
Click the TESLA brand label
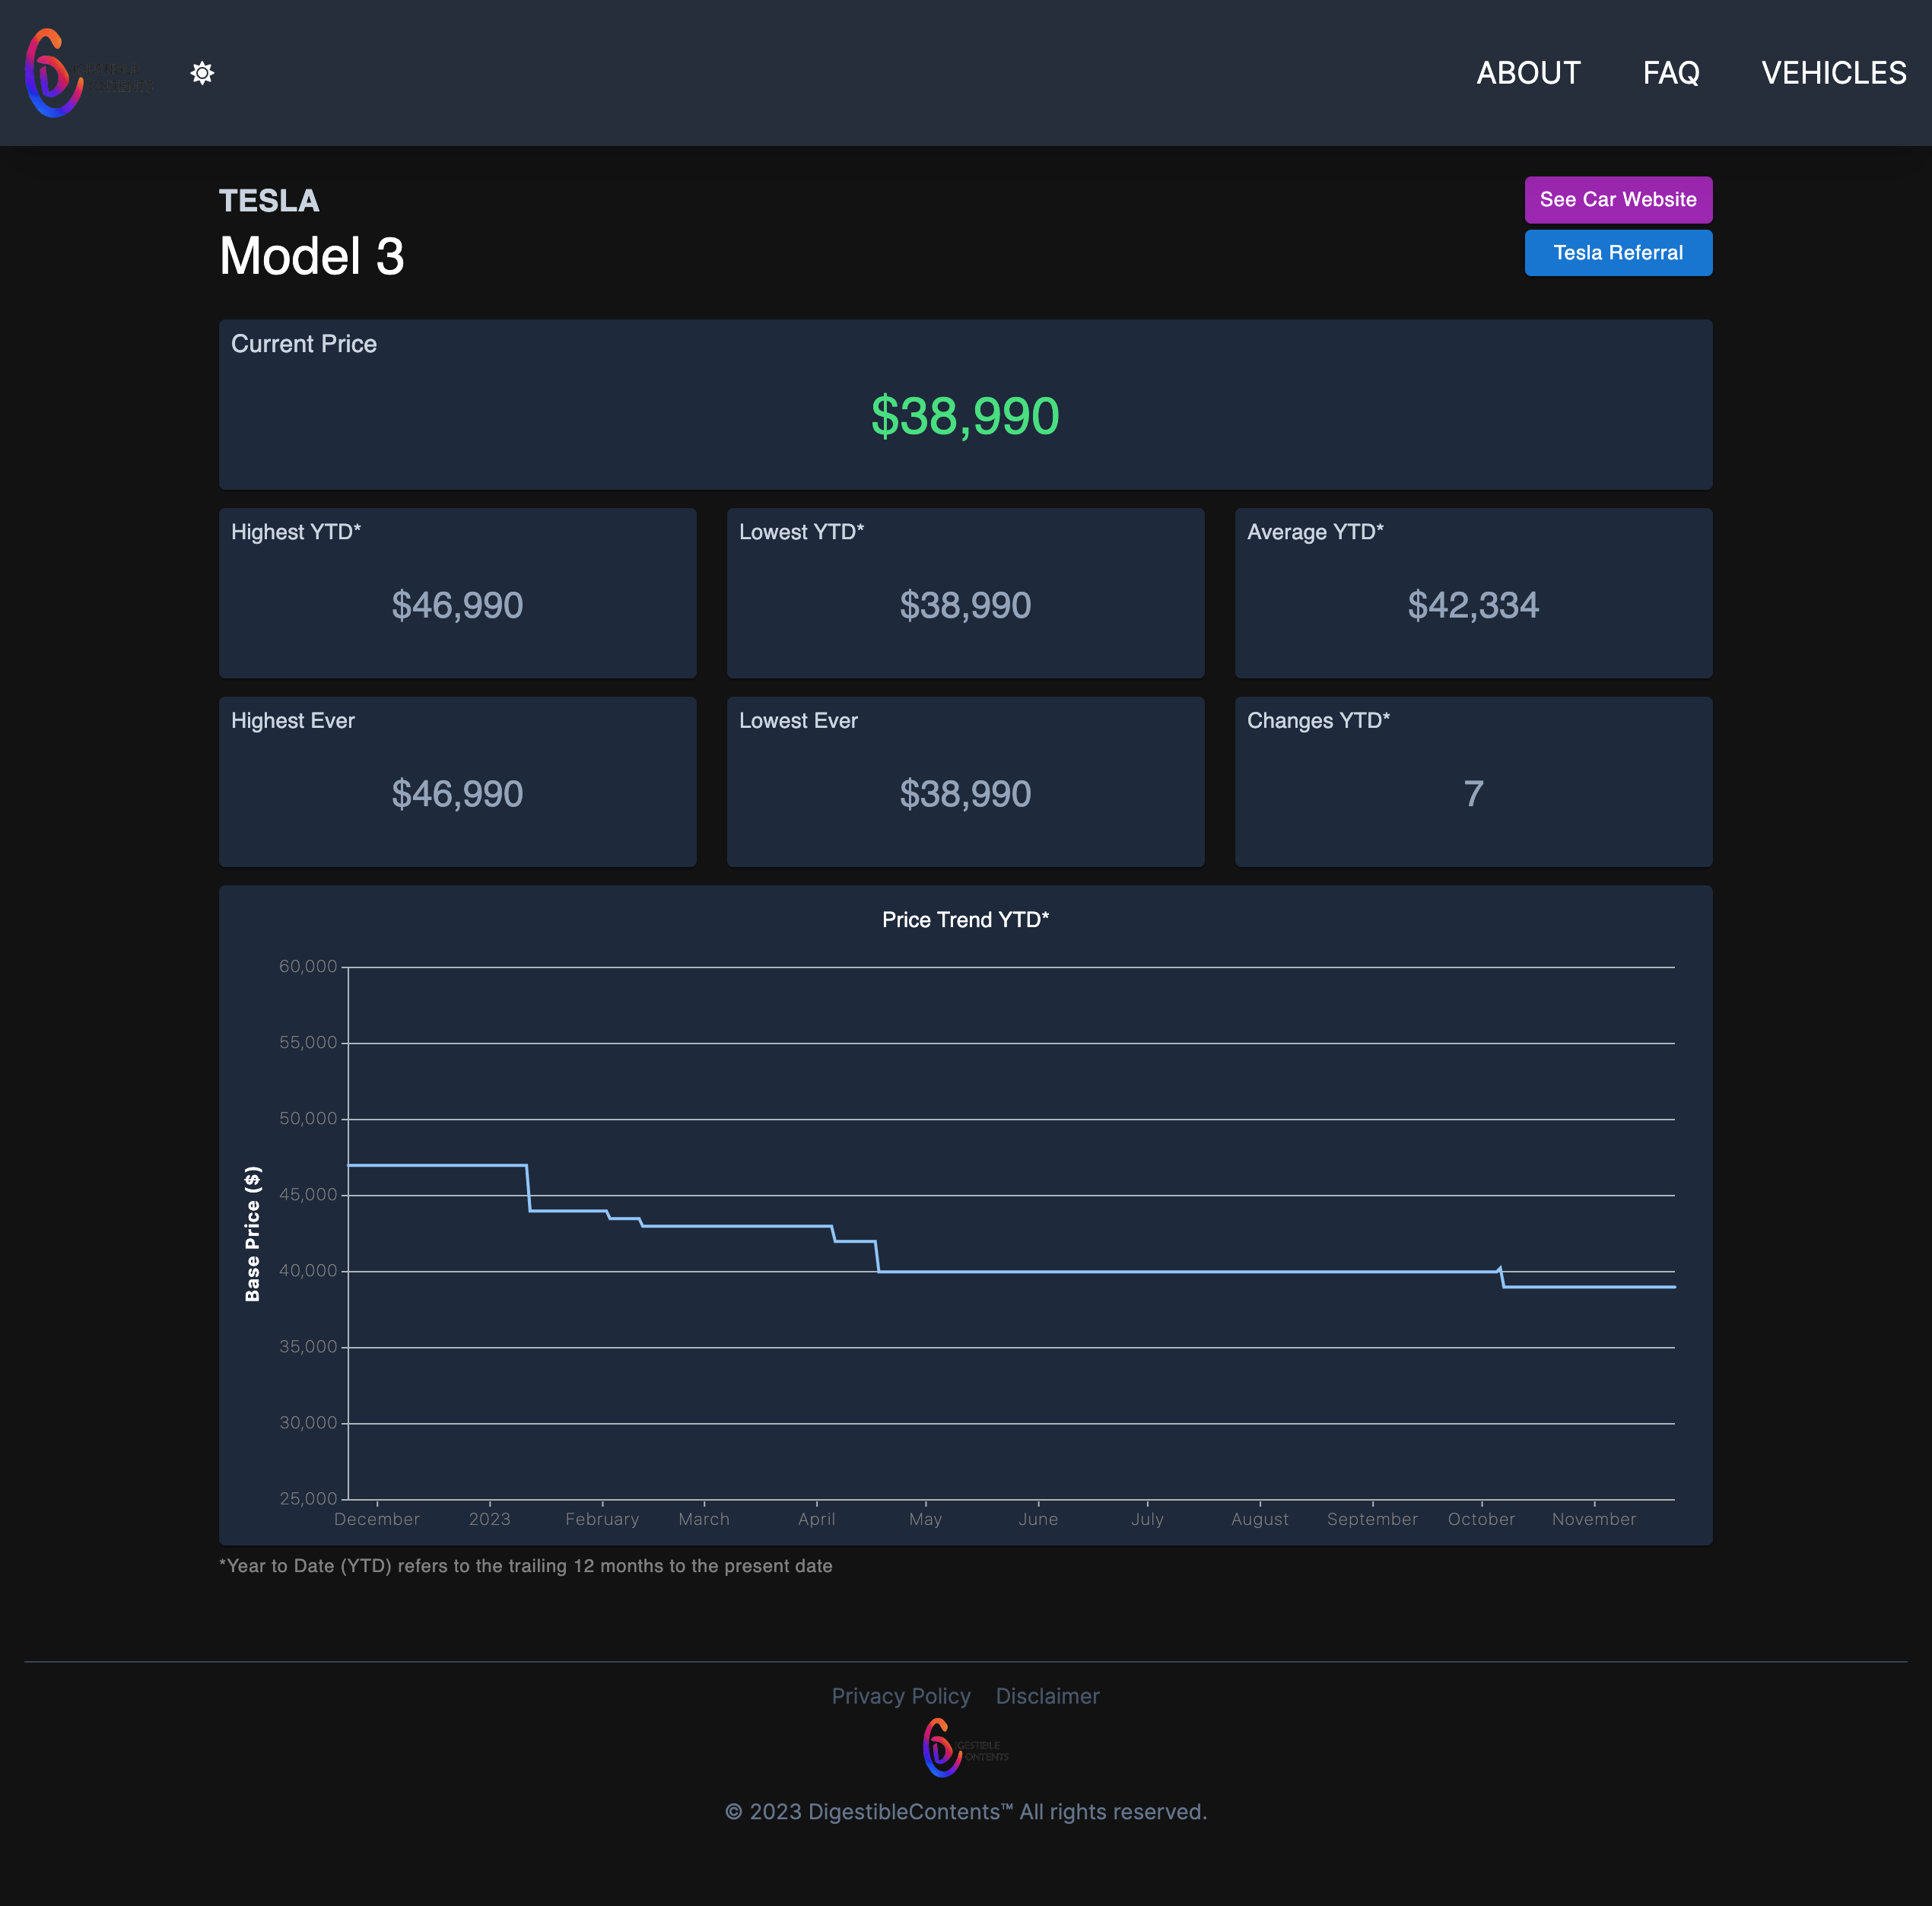(269, 201)
